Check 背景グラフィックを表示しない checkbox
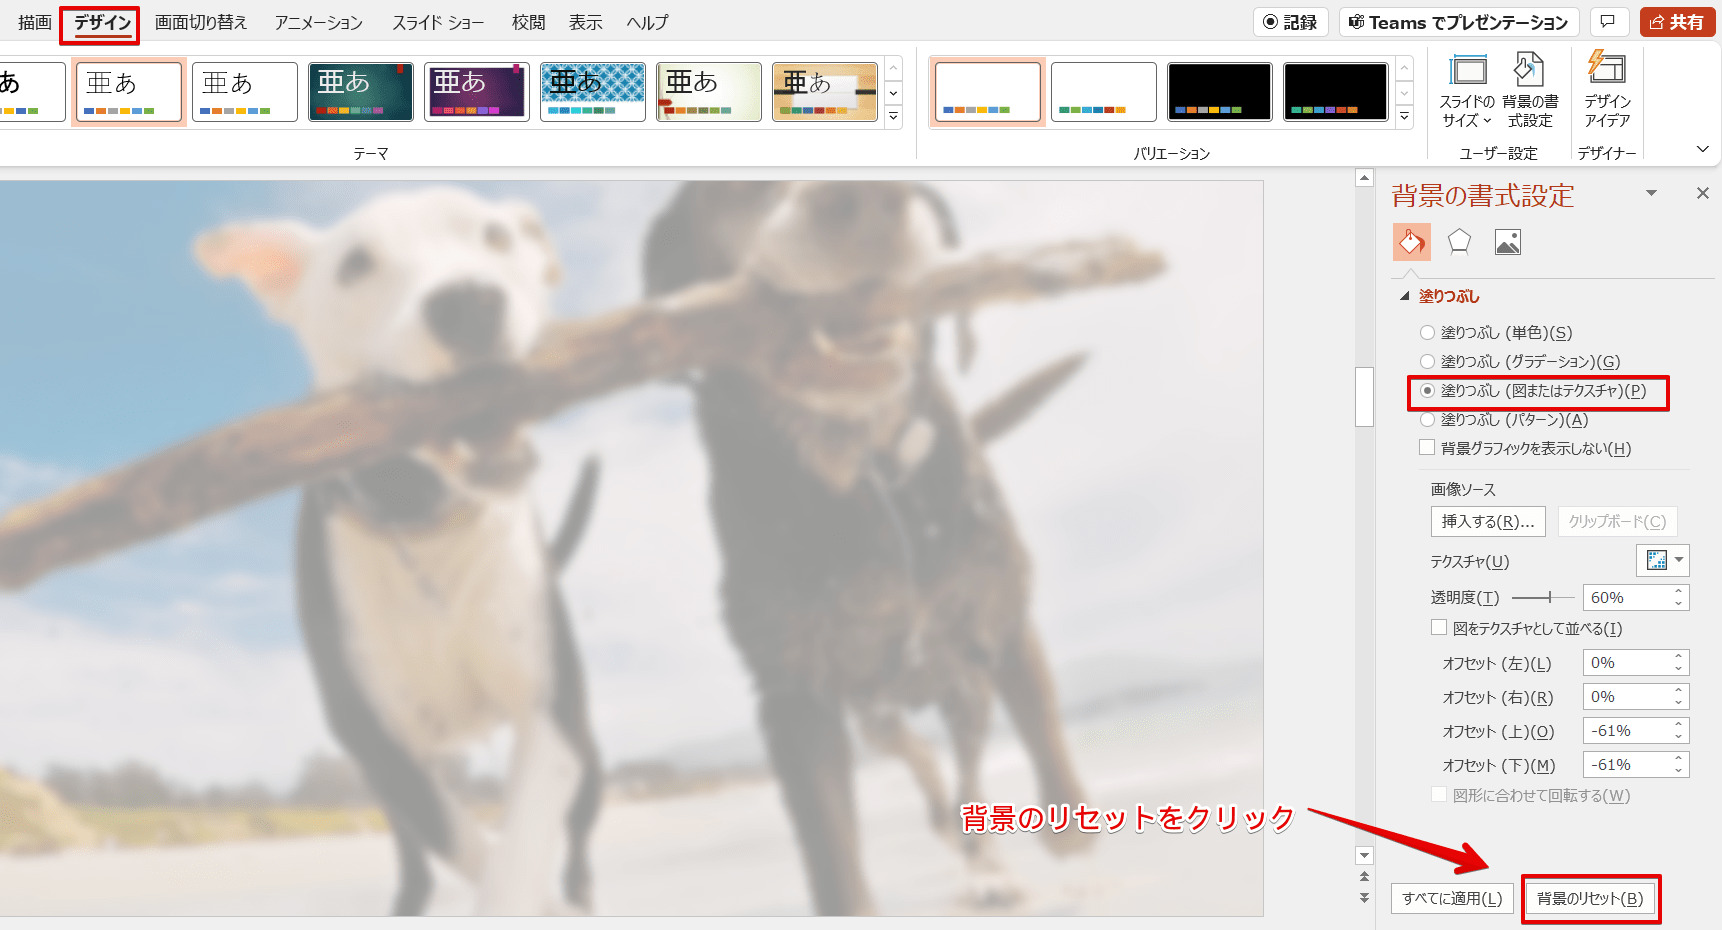This screenshot has width=1722, height=930. [1427, 448]
